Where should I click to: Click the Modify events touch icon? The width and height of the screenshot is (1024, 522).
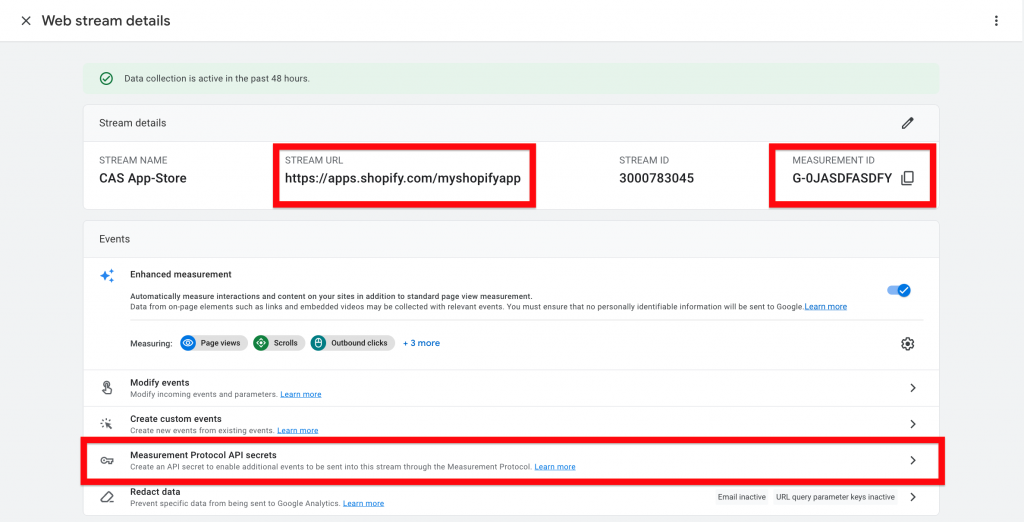(107, 388)
